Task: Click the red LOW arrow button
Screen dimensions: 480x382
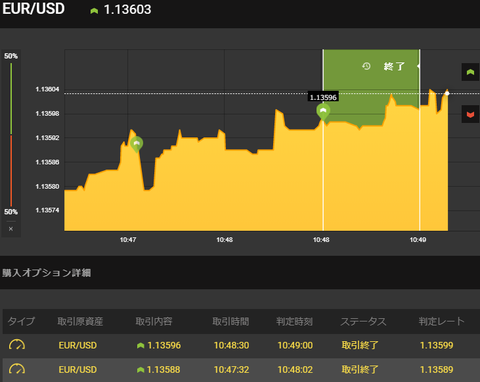Action: click(x=470, y=114)
